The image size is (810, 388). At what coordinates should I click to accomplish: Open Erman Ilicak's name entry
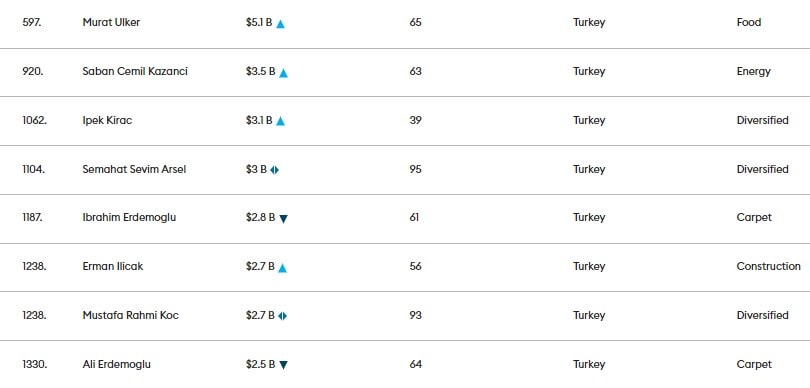click(113, 267)
